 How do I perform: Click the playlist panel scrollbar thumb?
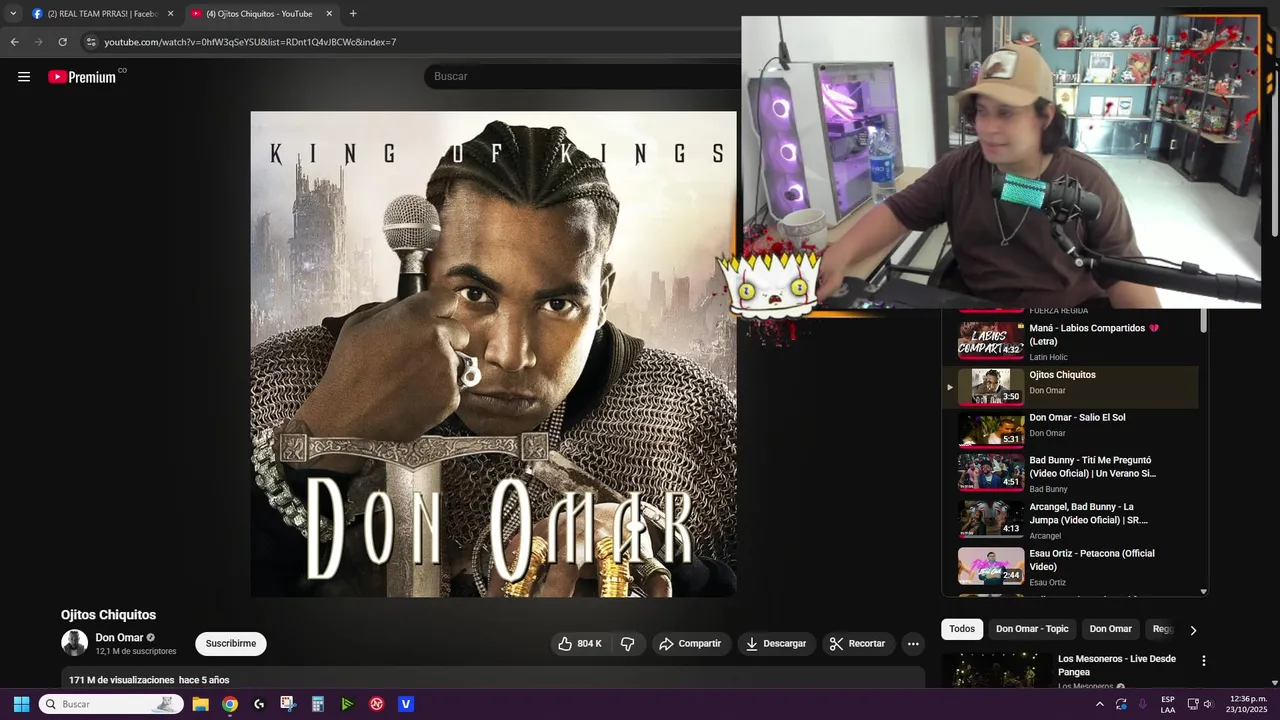point(1203,321)
